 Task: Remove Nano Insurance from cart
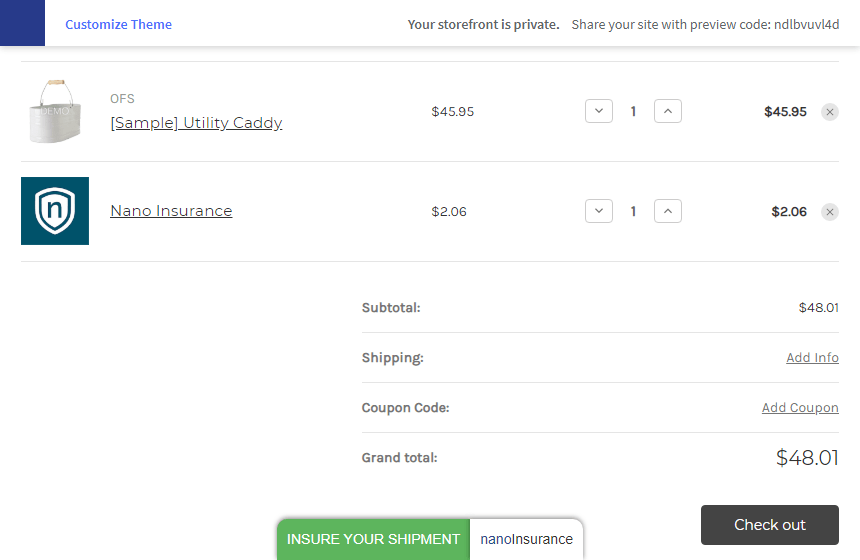pos(830,212)
